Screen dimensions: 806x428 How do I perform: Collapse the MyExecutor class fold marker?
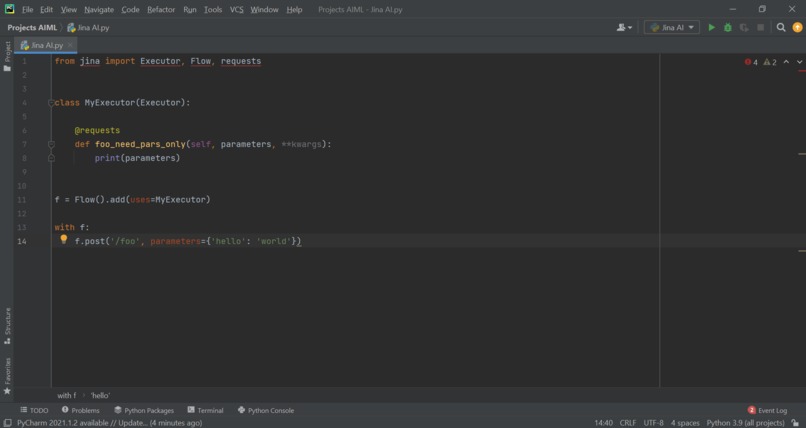tap(51, 103)
